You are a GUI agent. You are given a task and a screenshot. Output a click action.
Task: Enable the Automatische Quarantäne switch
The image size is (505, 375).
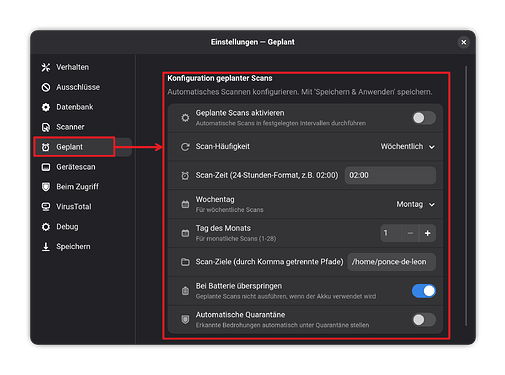pos(424,320)
